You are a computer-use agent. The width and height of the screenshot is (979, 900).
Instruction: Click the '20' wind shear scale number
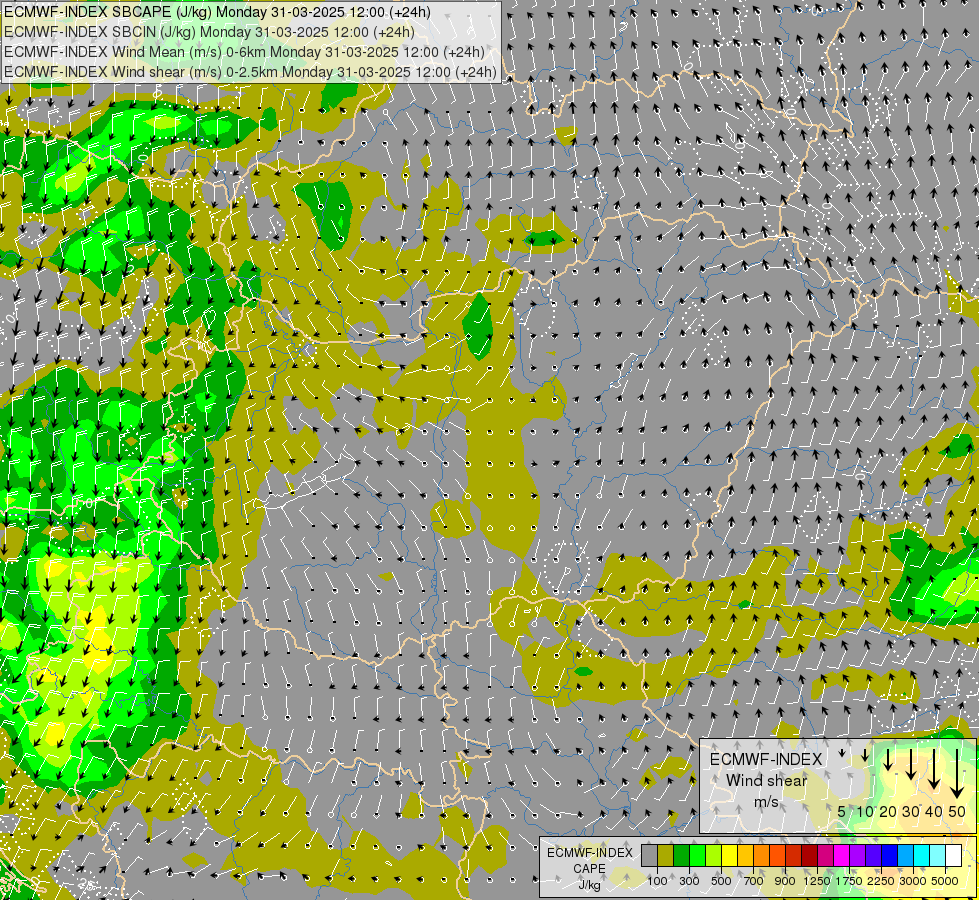[x=888, y=811]
